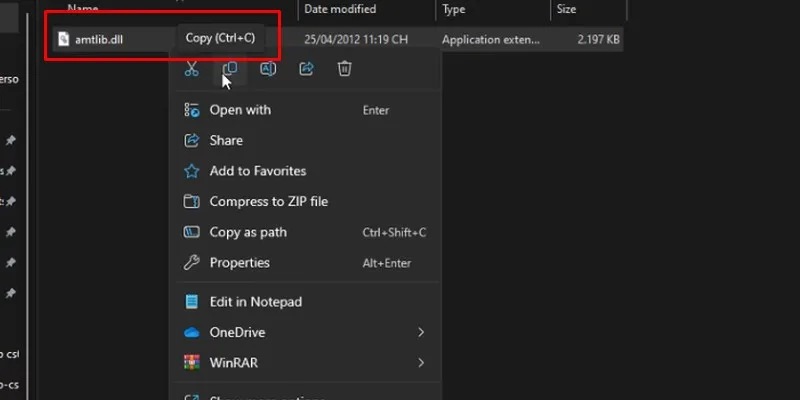Expand the WinRAR submenu arrow
This screenshot has height=400, width=800.
pyautogui.click(x=421, y=362)
